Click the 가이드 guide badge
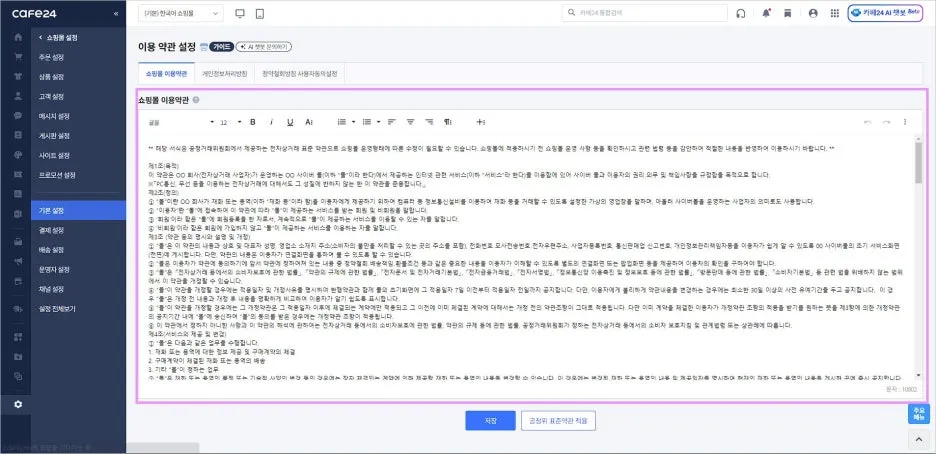This screenshot has height=454, width=936. [x=221, y=47]
